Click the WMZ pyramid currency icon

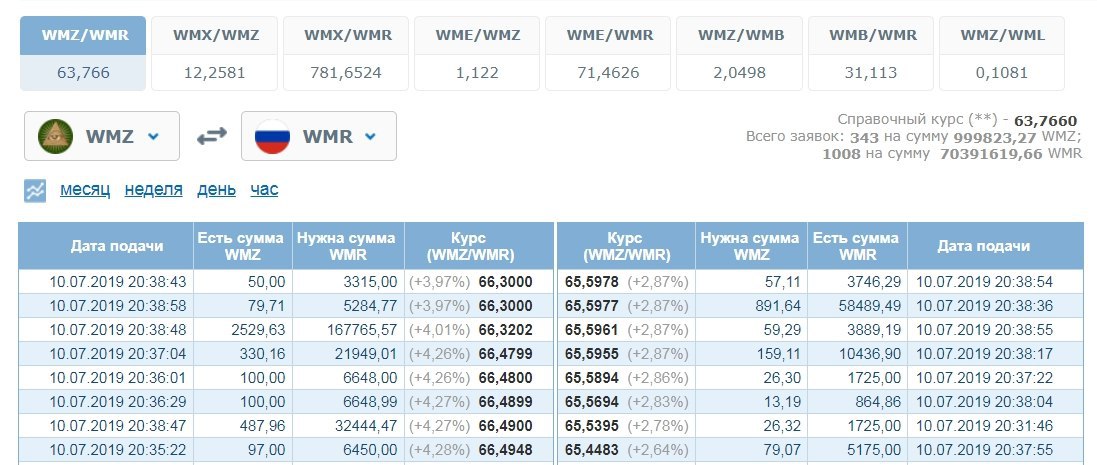[x=55, y=136]
